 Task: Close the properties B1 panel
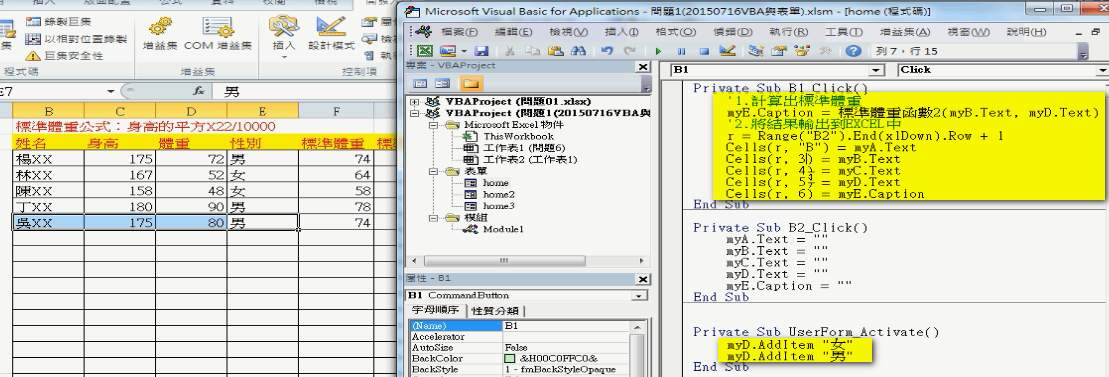[643, 279]
